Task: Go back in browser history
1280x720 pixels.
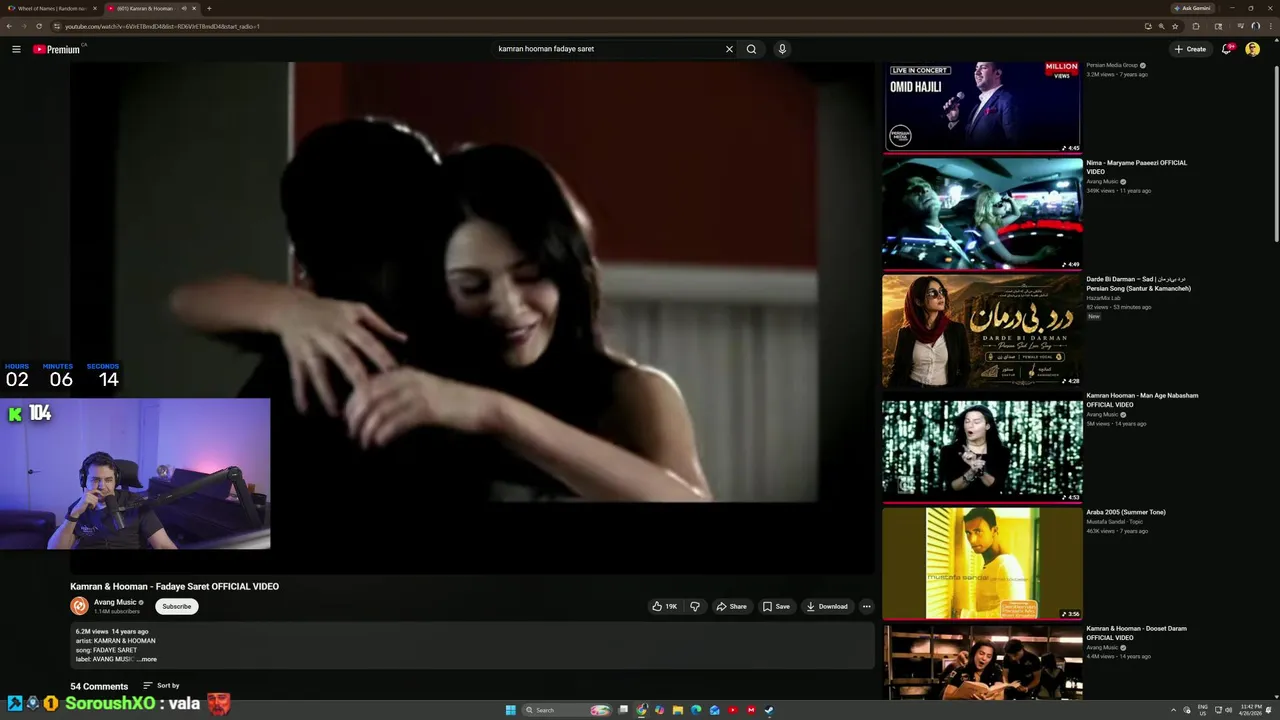Action: pyautogui.click(x=9, y=26)
